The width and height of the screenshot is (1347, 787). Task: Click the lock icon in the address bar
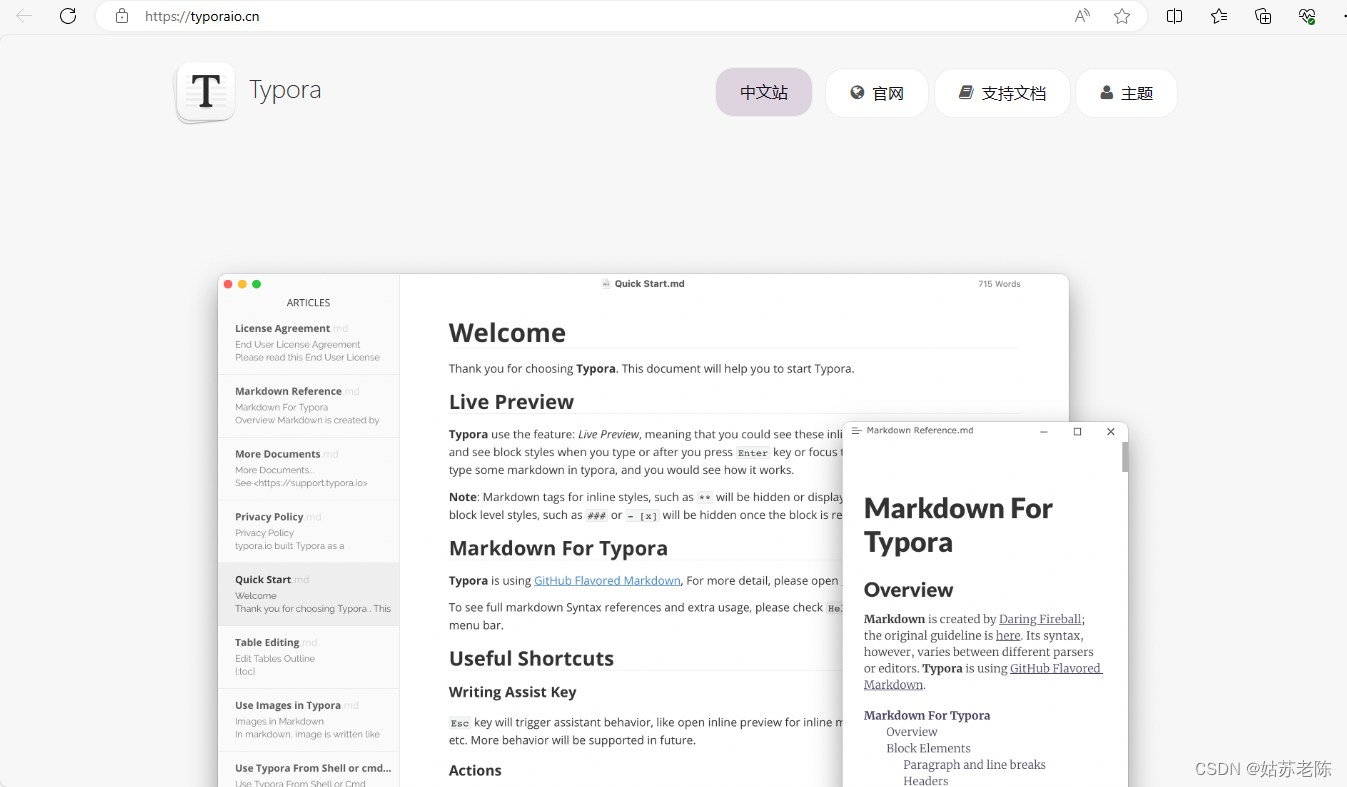point(122,16)
